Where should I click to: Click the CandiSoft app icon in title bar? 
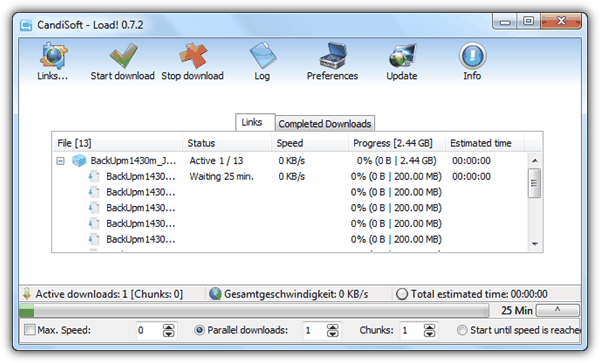(26, 26)
